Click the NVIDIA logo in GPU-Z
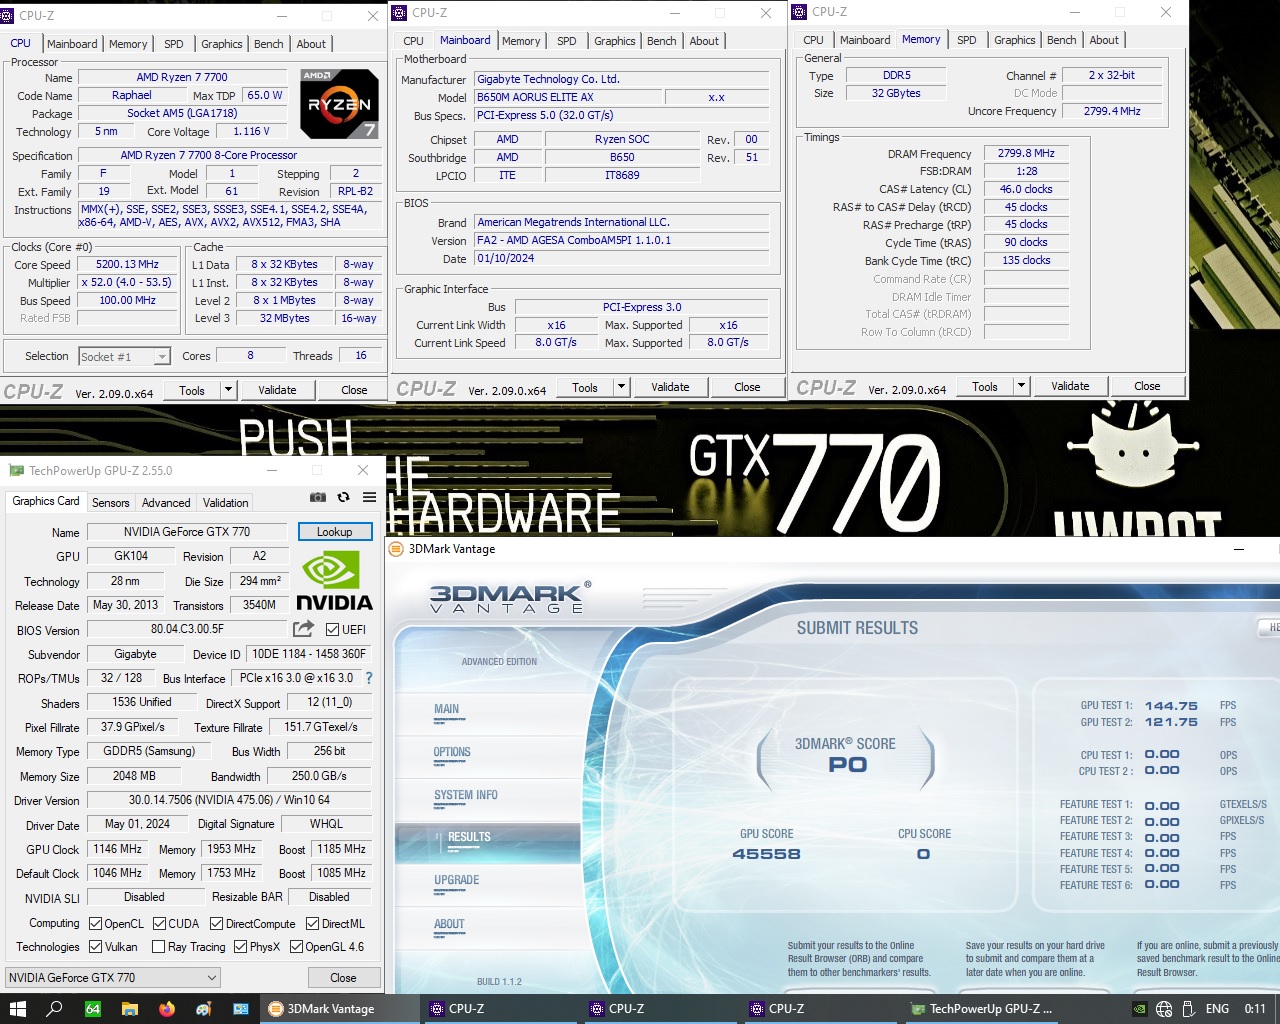Image resolution: width=1280 pixels, height=1024 pixels. (334, 580)
